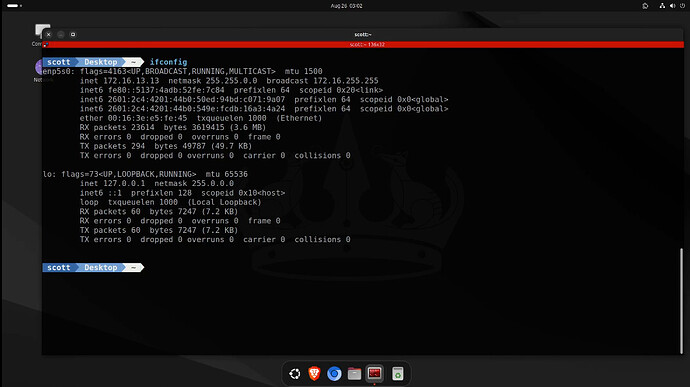The height and width of the screenshot is (387, 690).
Task: Select the Terminator terminal dock icon
Action: pos(374,373)
